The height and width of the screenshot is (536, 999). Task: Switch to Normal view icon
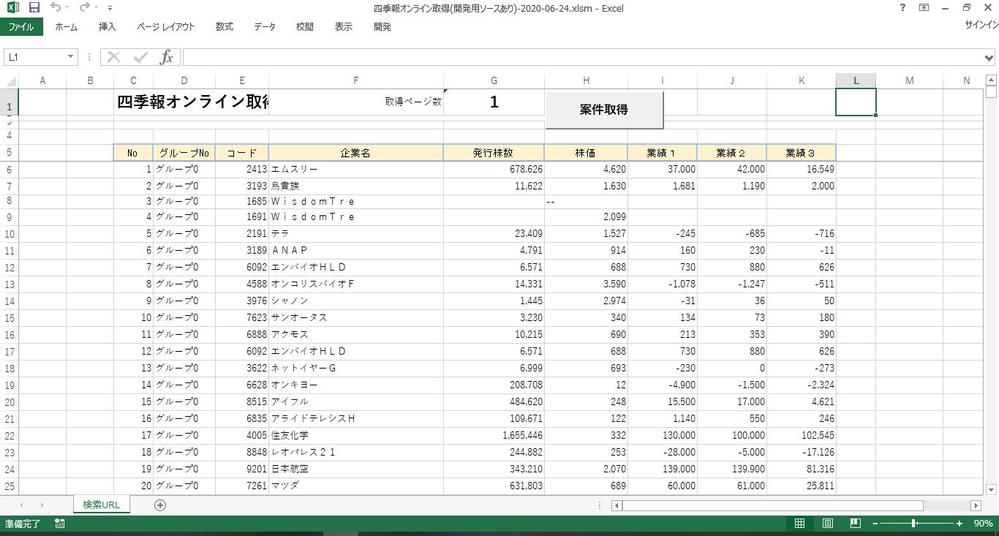pyautogui.click(x=800, y=523)
